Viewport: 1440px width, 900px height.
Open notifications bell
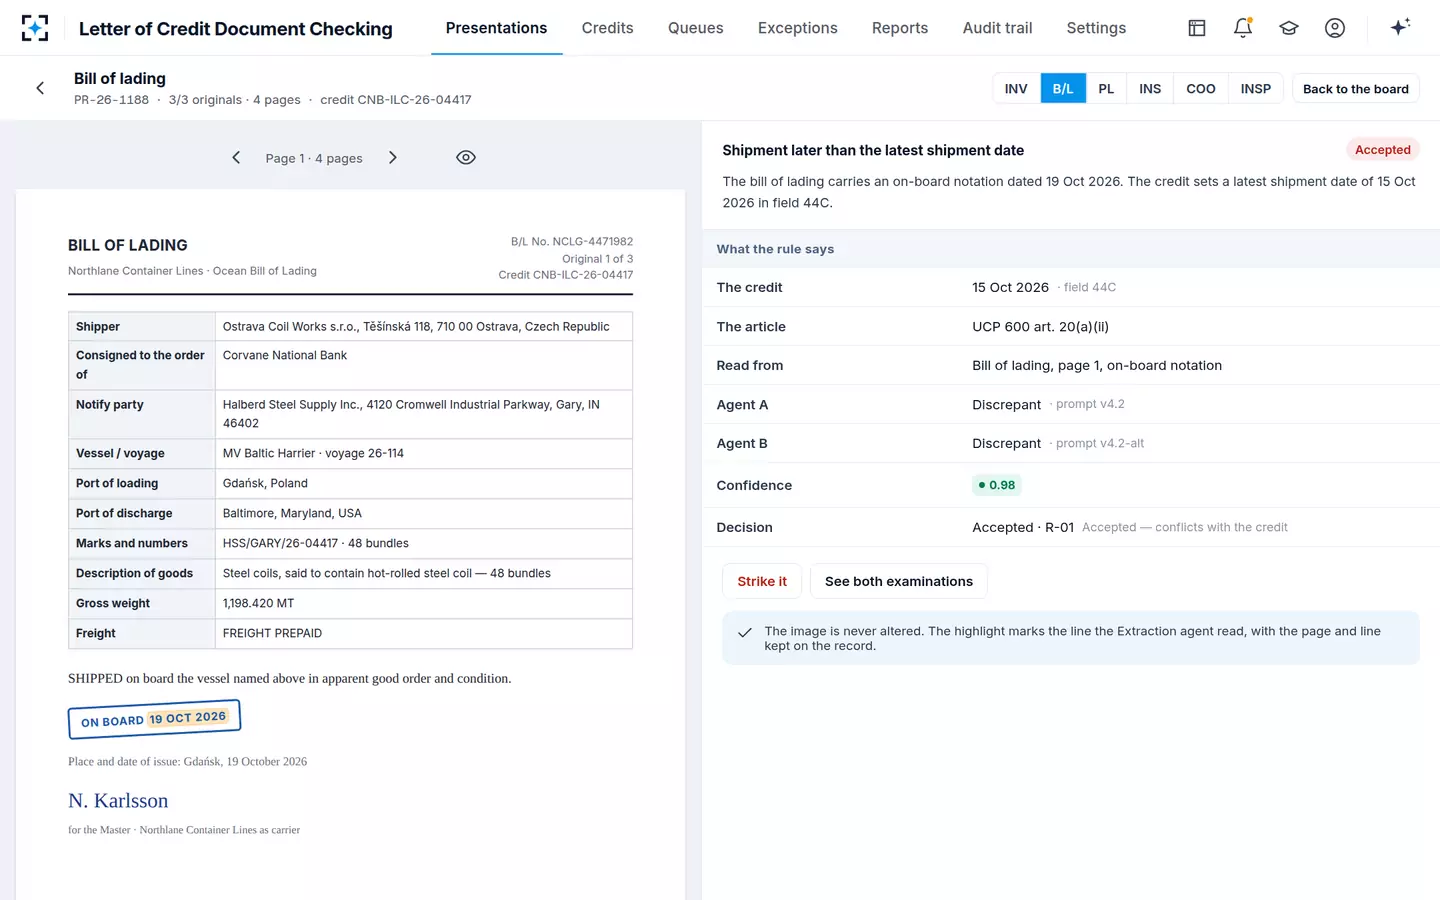pos(1243,28)
